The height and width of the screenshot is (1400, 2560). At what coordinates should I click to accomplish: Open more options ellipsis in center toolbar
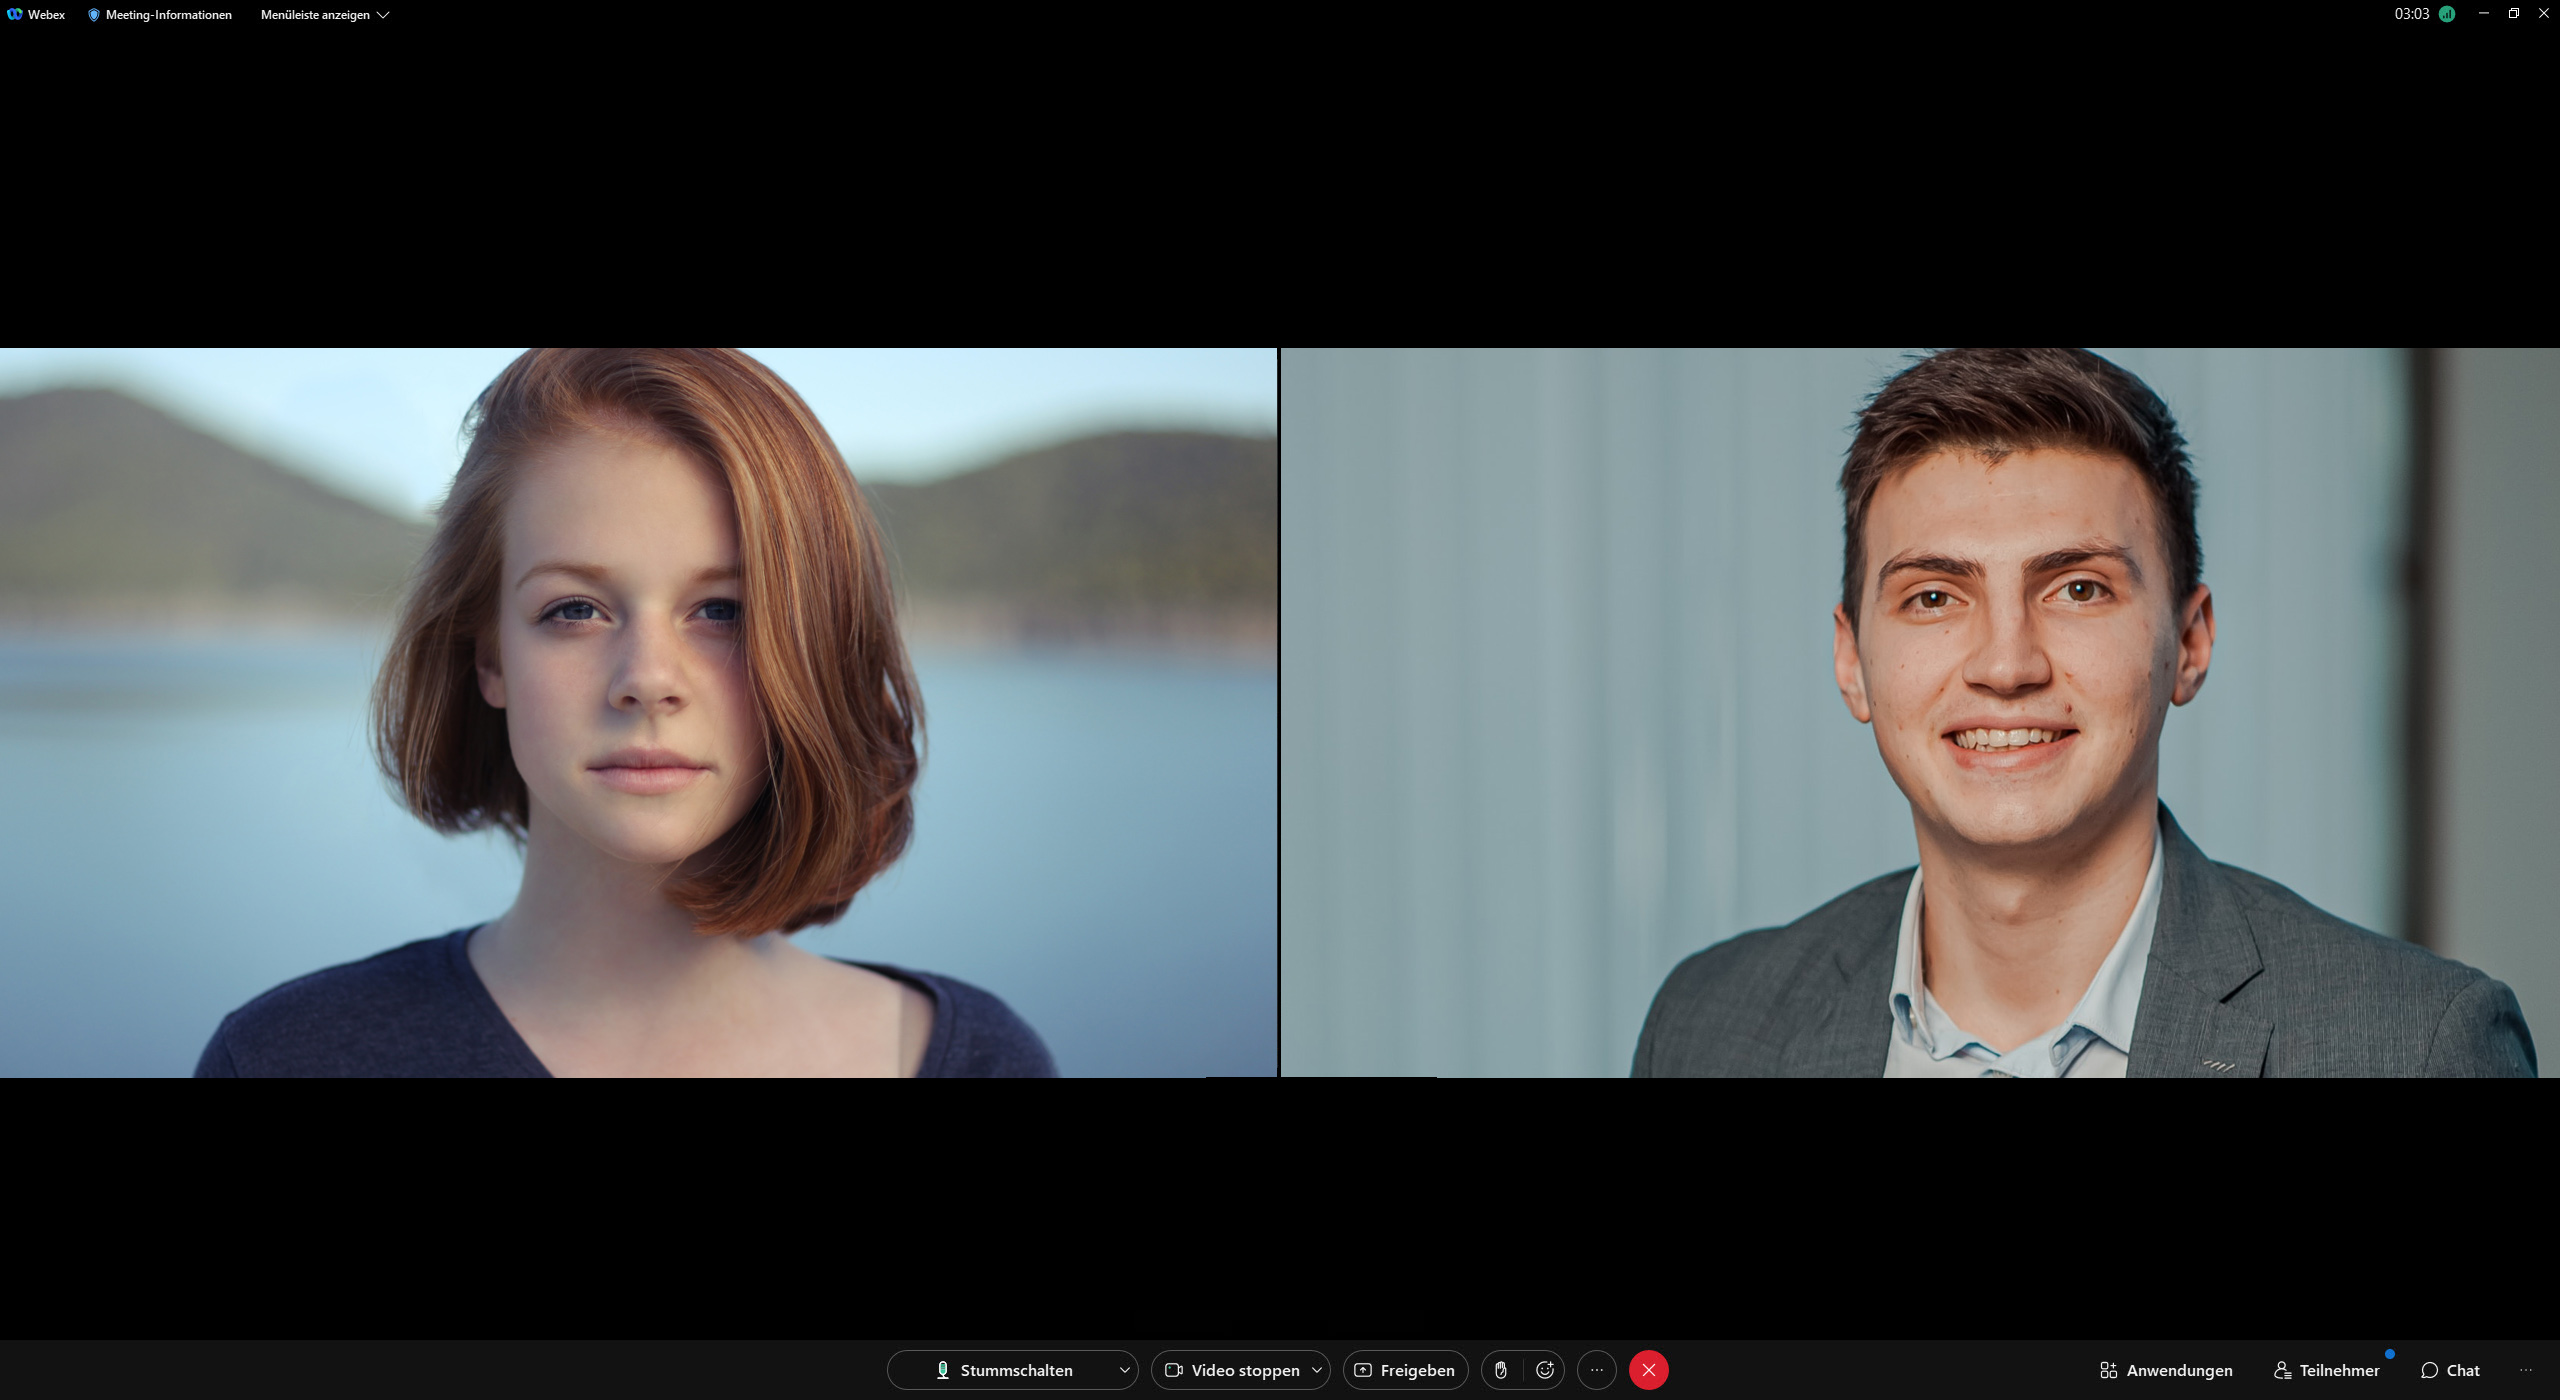pos(1597,1370)
